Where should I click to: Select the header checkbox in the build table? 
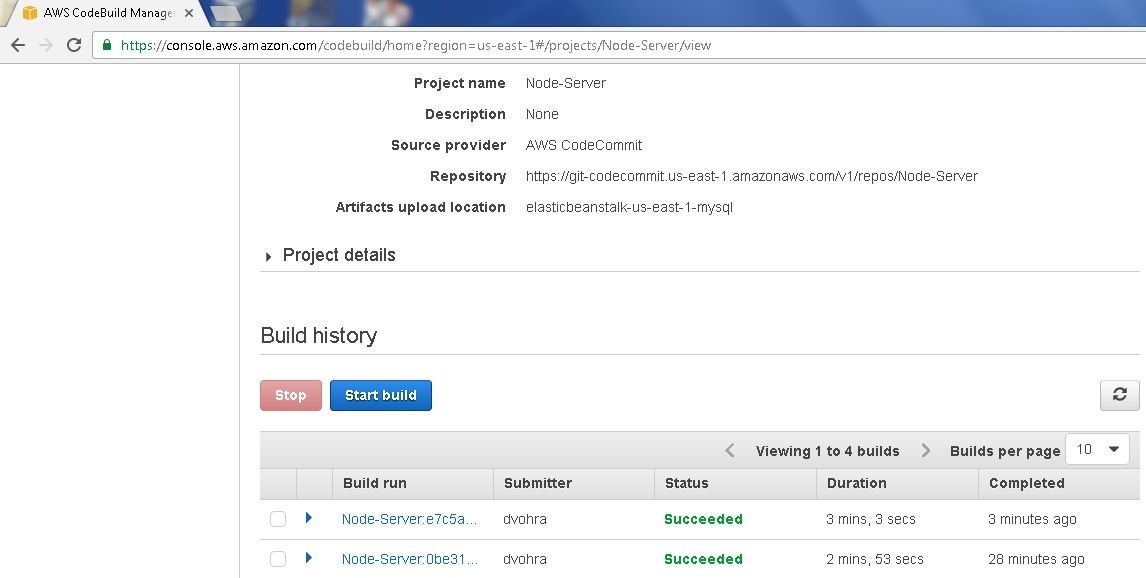click(x=278, y=484)
